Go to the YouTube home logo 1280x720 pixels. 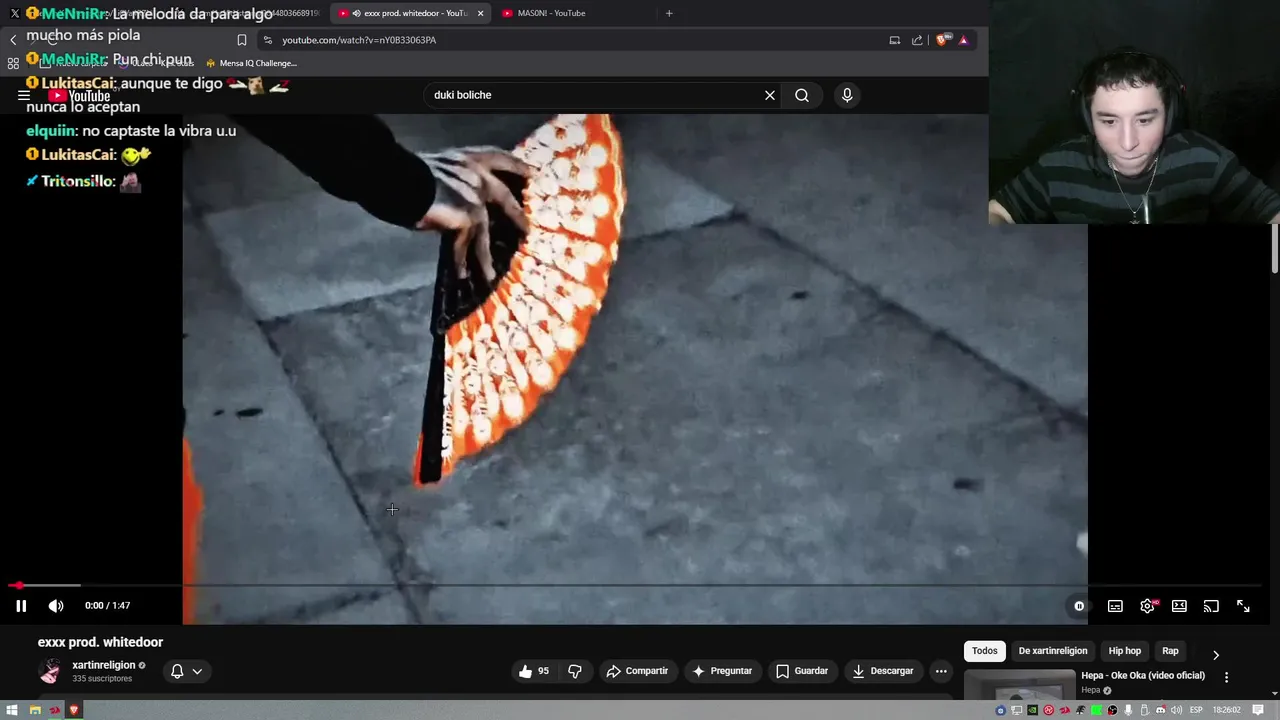coord(79,96)
